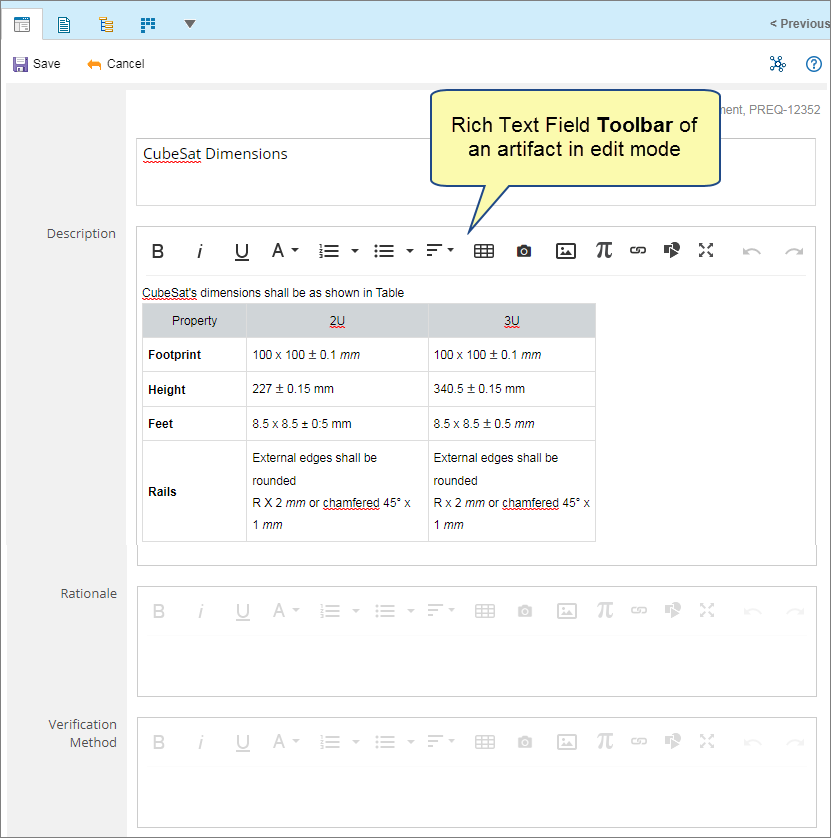Image resolution: width=831 pixels, height=838 pixels.
Task: Insert a hyperlink in the Description field
Action: pos(638,250)
